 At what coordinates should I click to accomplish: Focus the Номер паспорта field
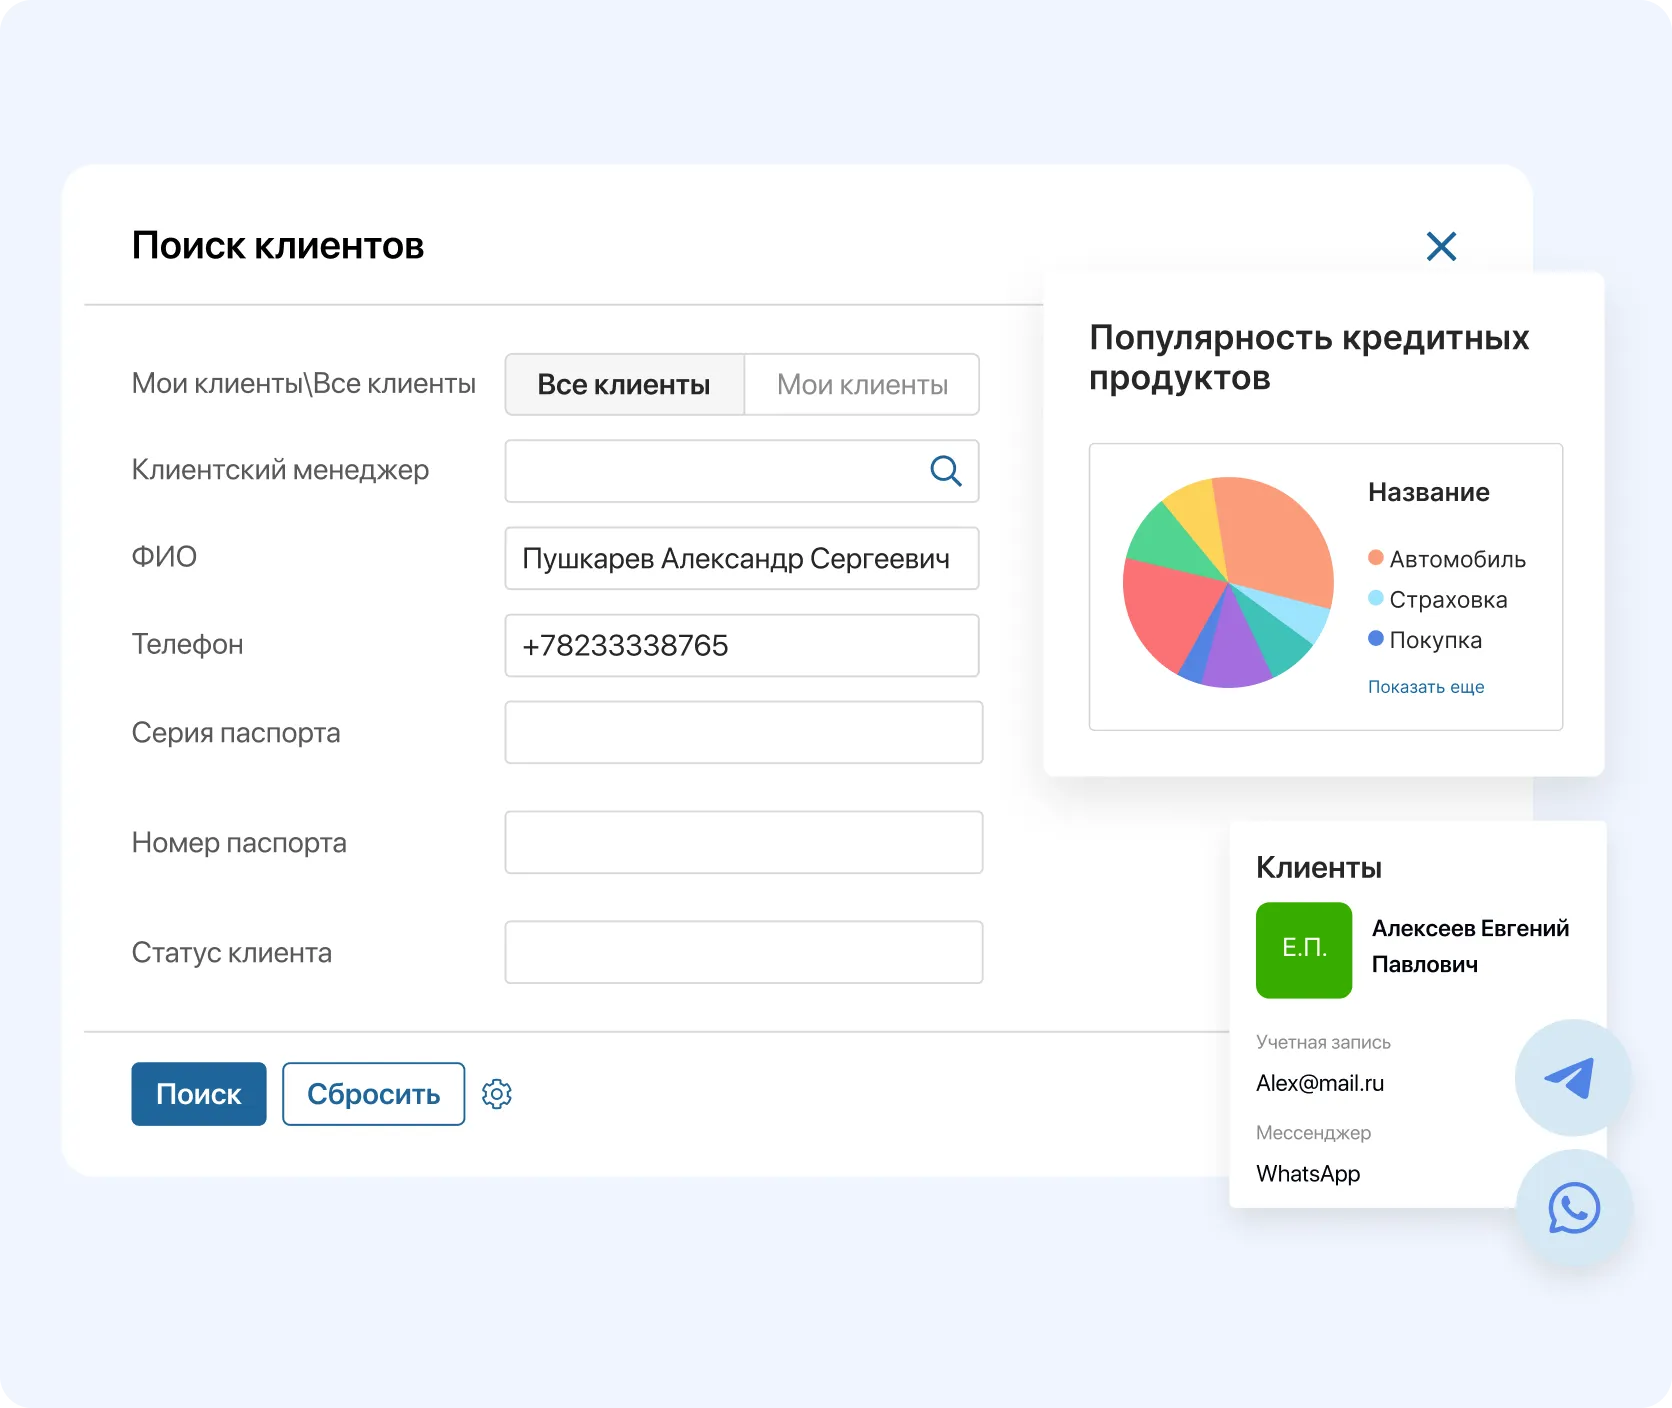[x=743, y=843]
